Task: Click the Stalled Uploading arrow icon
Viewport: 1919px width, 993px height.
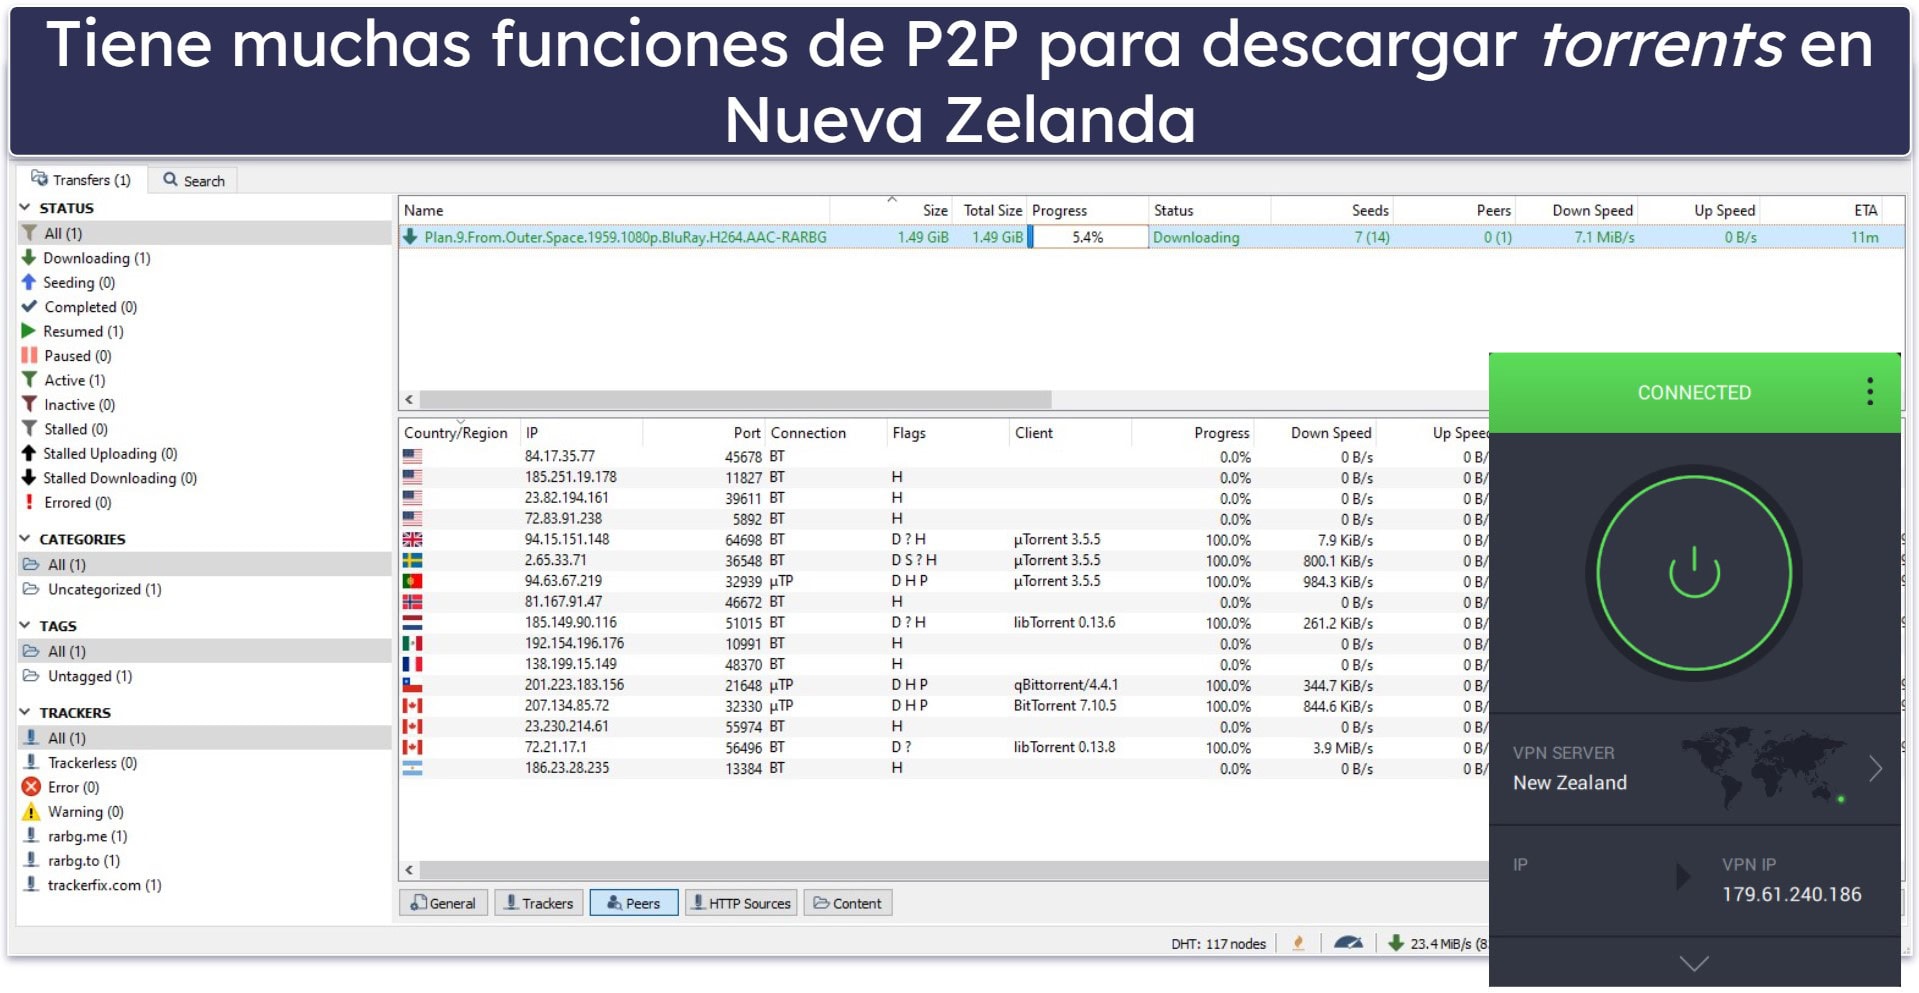Action: point(29,453)
